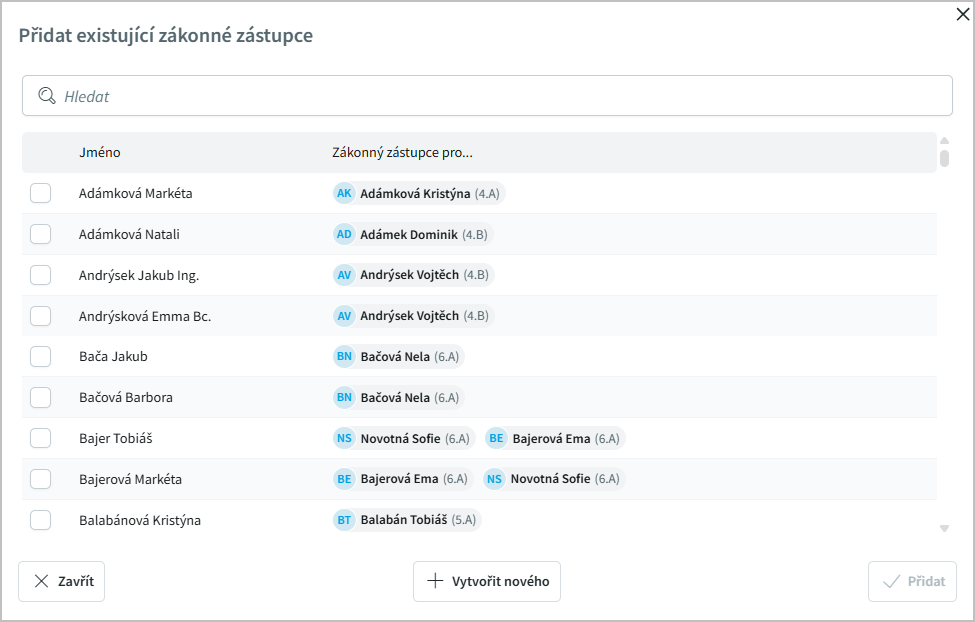This screenshot has width=975, height=622.
Task: Click the BT avatar for Balabán Tobiáš
Action: [344, 520]
